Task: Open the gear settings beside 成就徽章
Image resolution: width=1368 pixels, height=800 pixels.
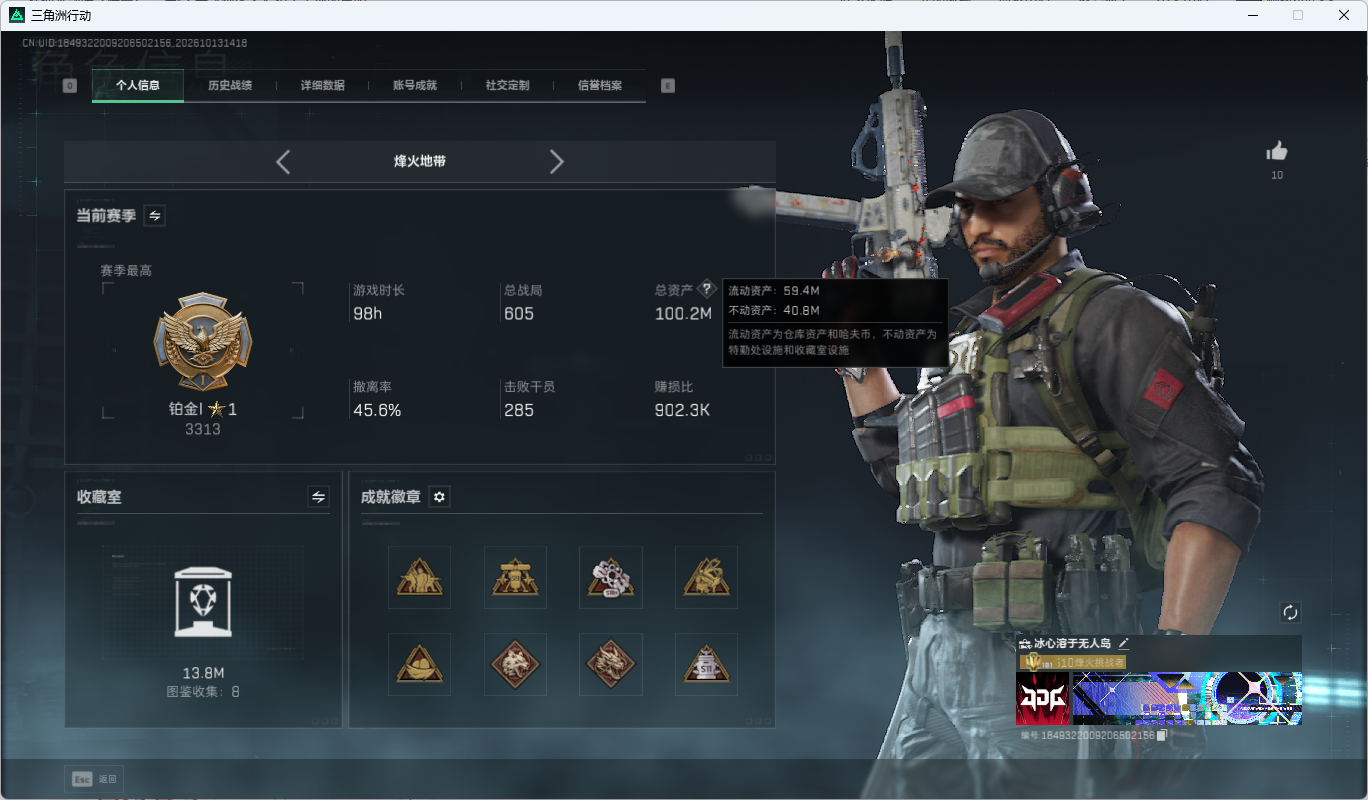Action: 439,497
